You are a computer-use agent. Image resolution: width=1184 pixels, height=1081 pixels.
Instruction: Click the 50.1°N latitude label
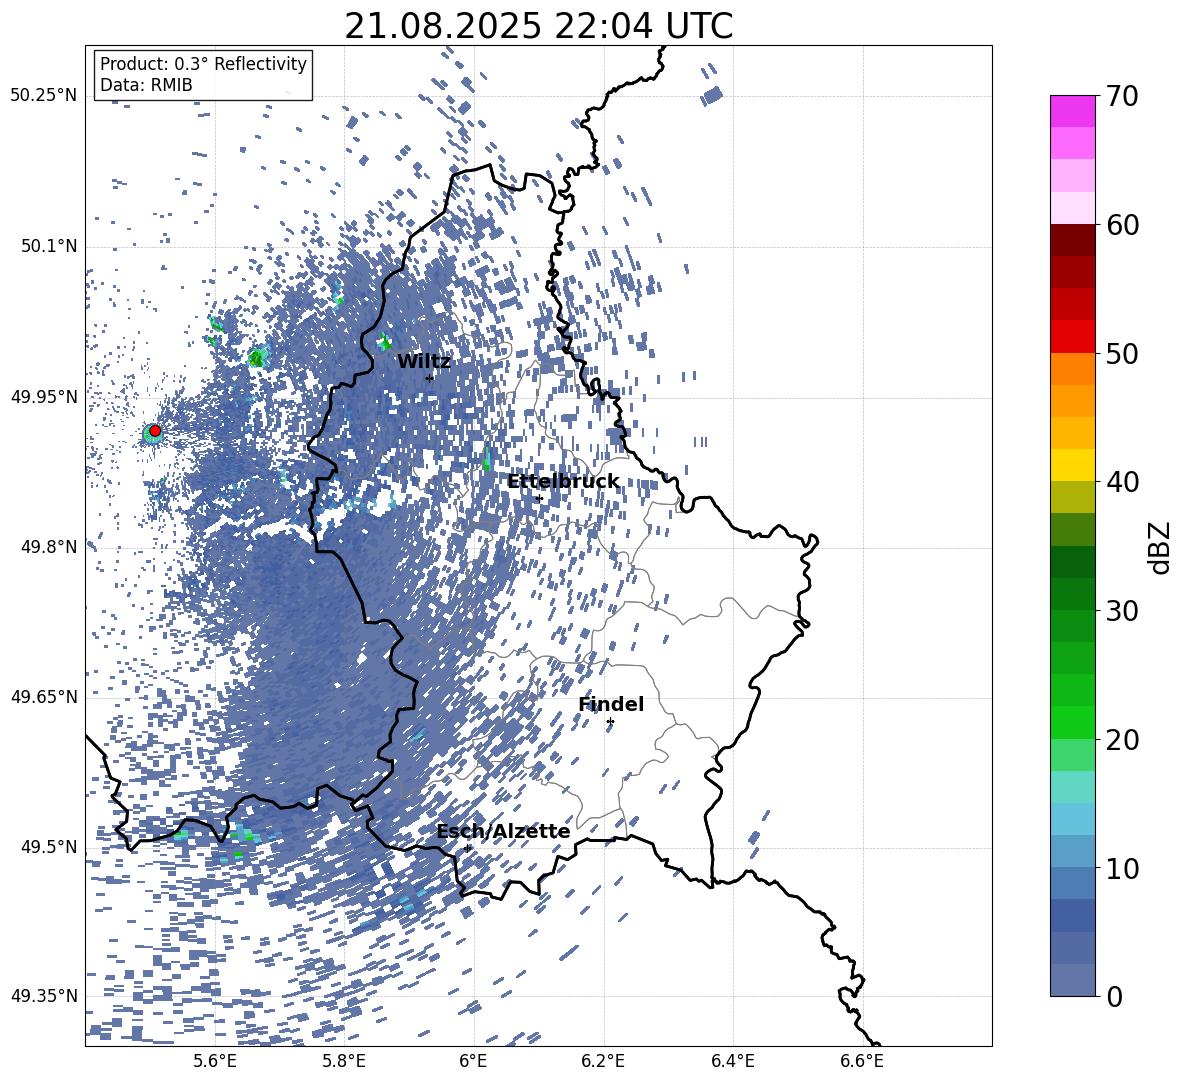point(49,246)
